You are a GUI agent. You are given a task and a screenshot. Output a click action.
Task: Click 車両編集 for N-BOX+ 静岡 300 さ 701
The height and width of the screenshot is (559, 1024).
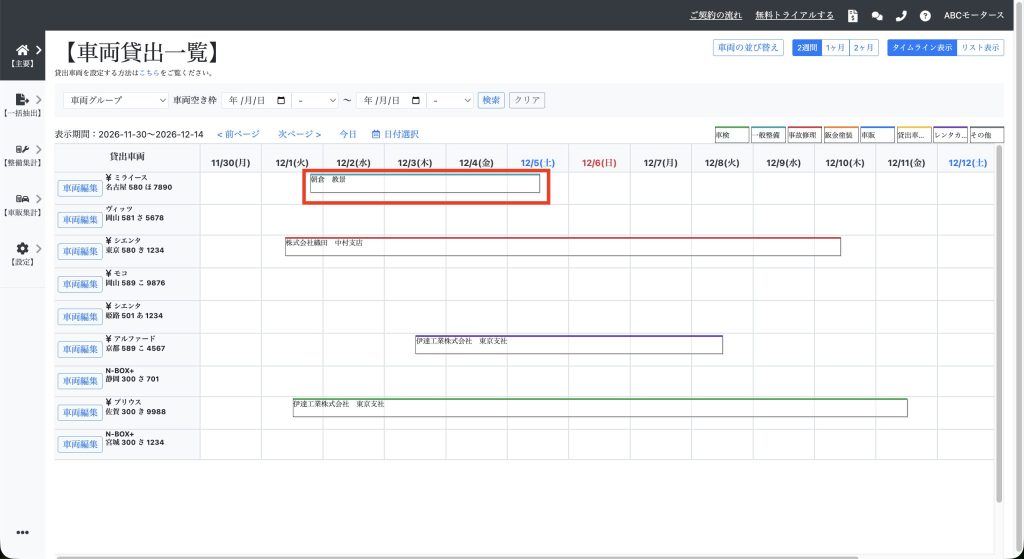coord(80,381)
